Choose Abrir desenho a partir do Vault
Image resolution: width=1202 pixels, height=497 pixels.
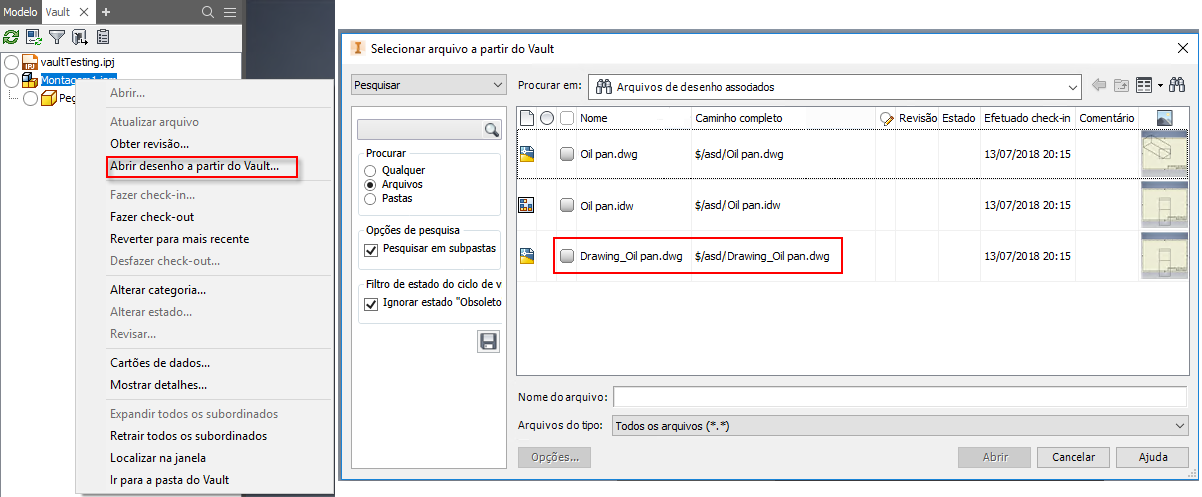point(194,166)
